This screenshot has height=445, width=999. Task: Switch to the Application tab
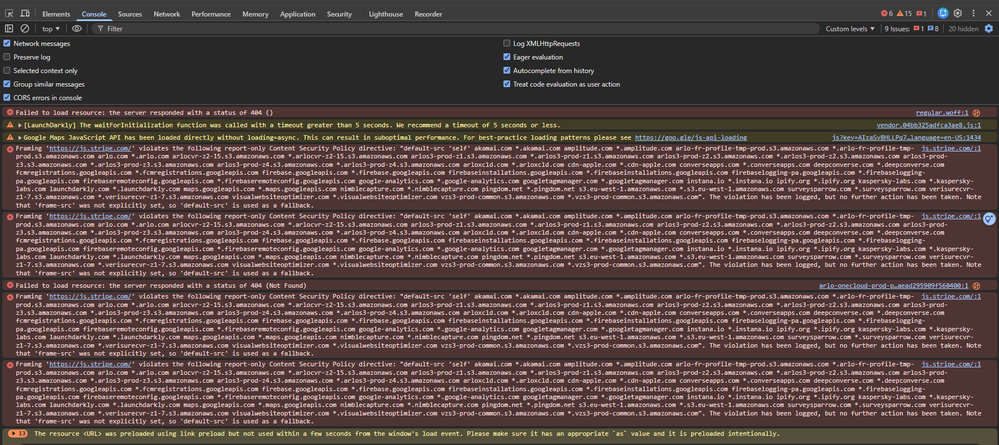[x=298, y=14]
